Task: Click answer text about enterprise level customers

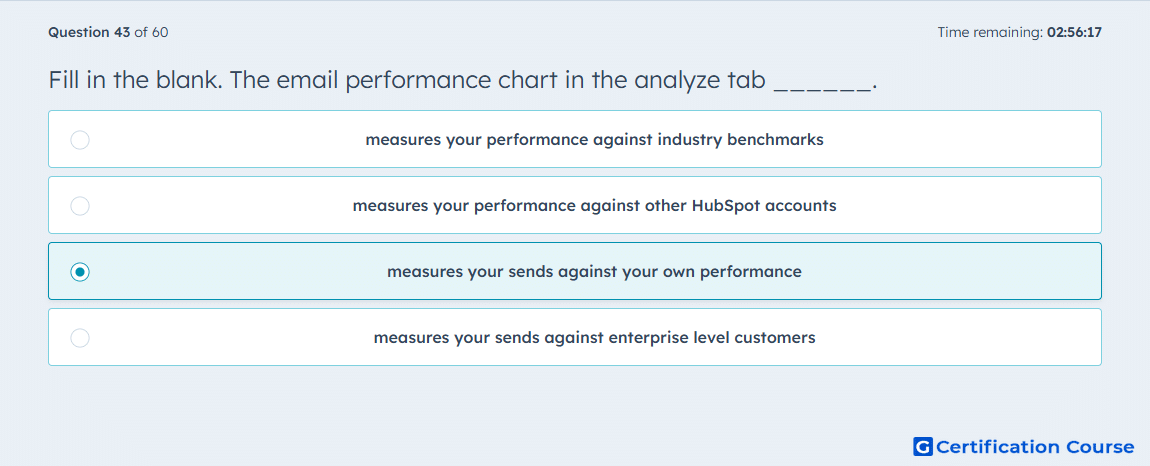Action: [594, 338]
